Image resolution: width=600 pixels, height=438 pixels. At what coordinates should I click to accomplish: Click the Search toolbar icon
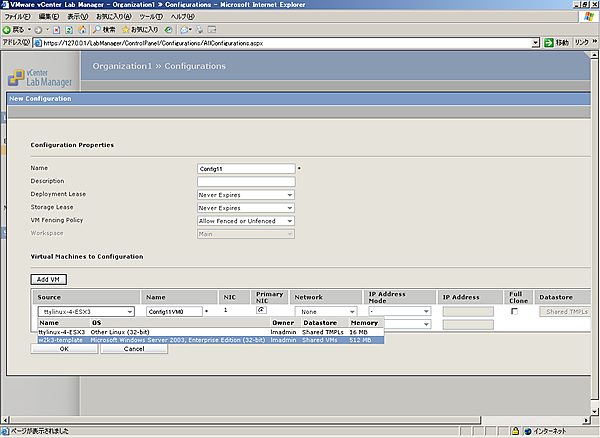tap(103, 30)
